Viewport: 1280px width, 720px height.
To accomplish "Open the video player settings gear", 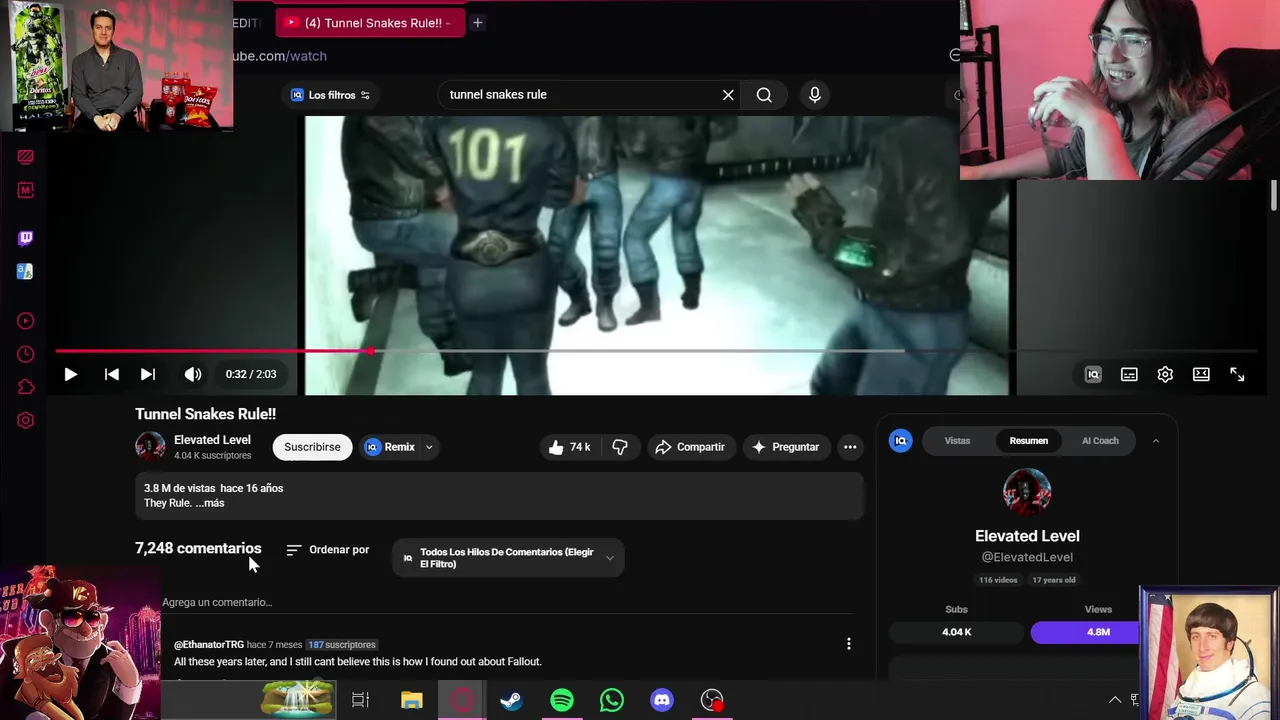I will tap(1165, 374).
